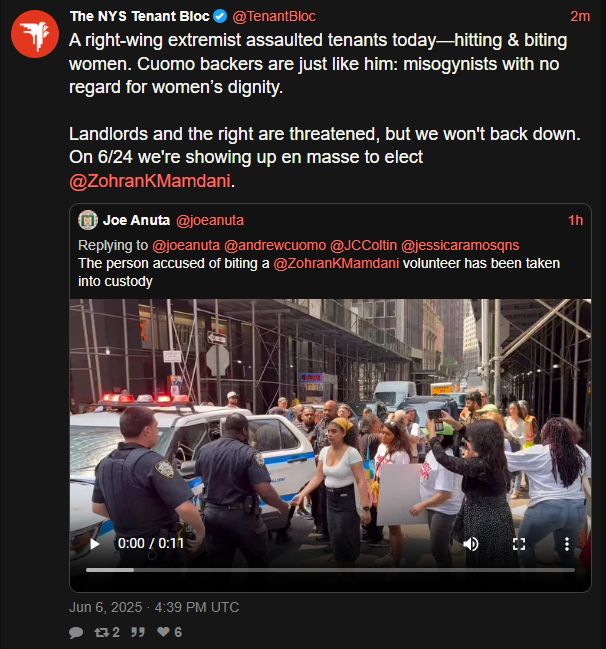Screen dimensions: 606x649
Task: Click @andrewcuomo in reply line
Action: [275, 245]
